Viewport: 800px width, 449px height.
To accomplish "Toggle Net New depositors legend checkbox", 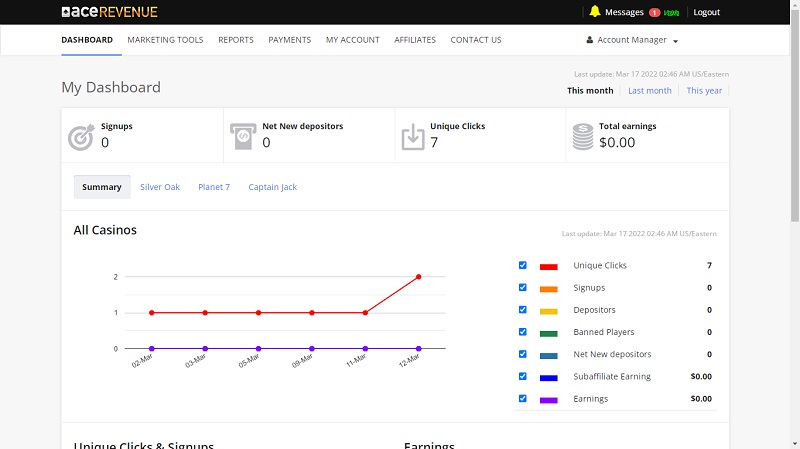I will [x=522, y=354].
